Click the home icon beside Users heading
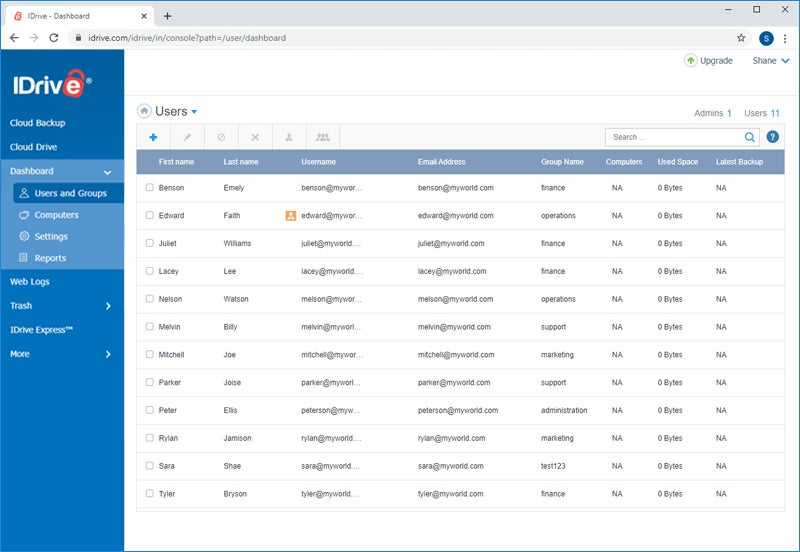The image size is (800, 552). click(144, 112)
